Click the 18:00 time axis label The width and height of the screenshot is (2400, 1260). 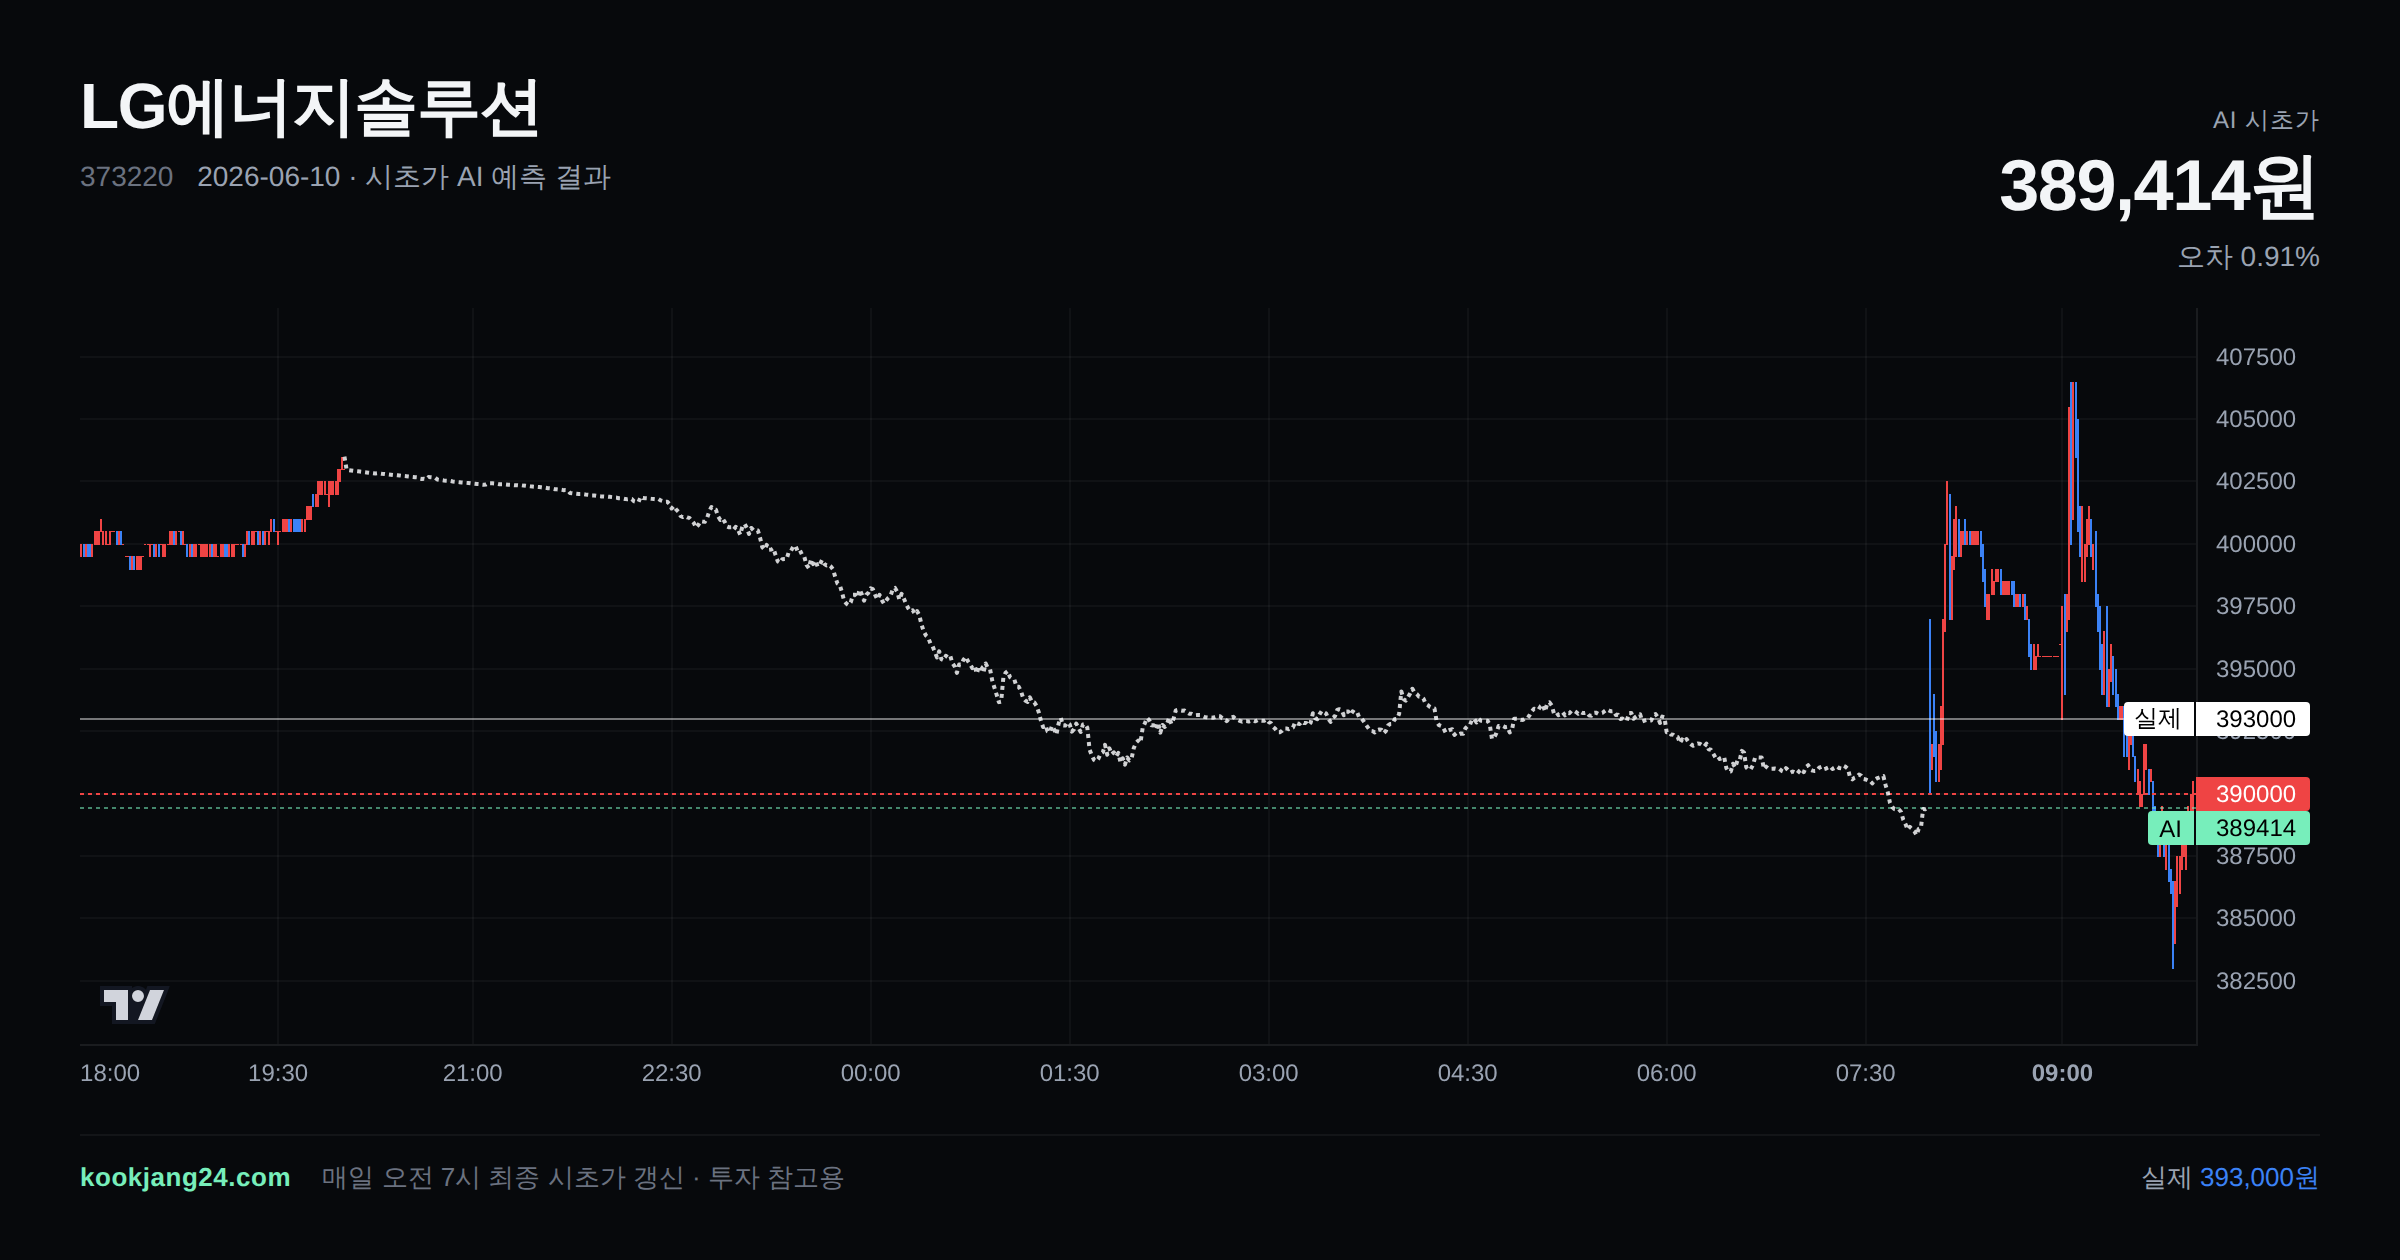click(x=110, y=1073)
